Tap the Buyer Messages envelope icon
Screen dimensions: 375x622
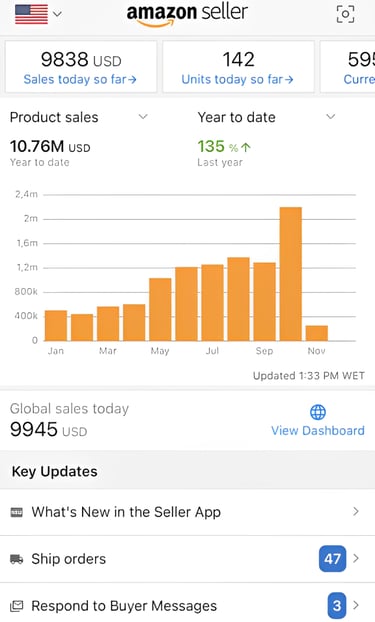click(16, 606)
